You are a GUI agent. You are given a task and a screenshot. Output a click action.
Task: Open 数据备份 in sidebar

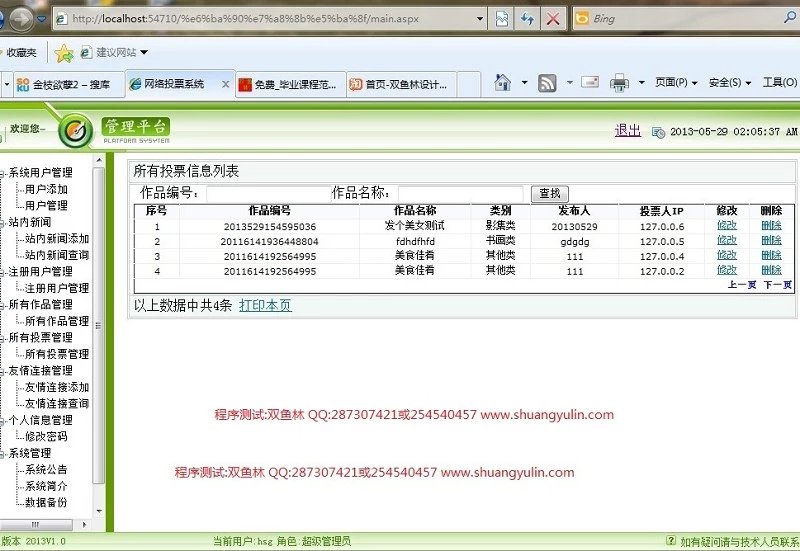point(46,503)
